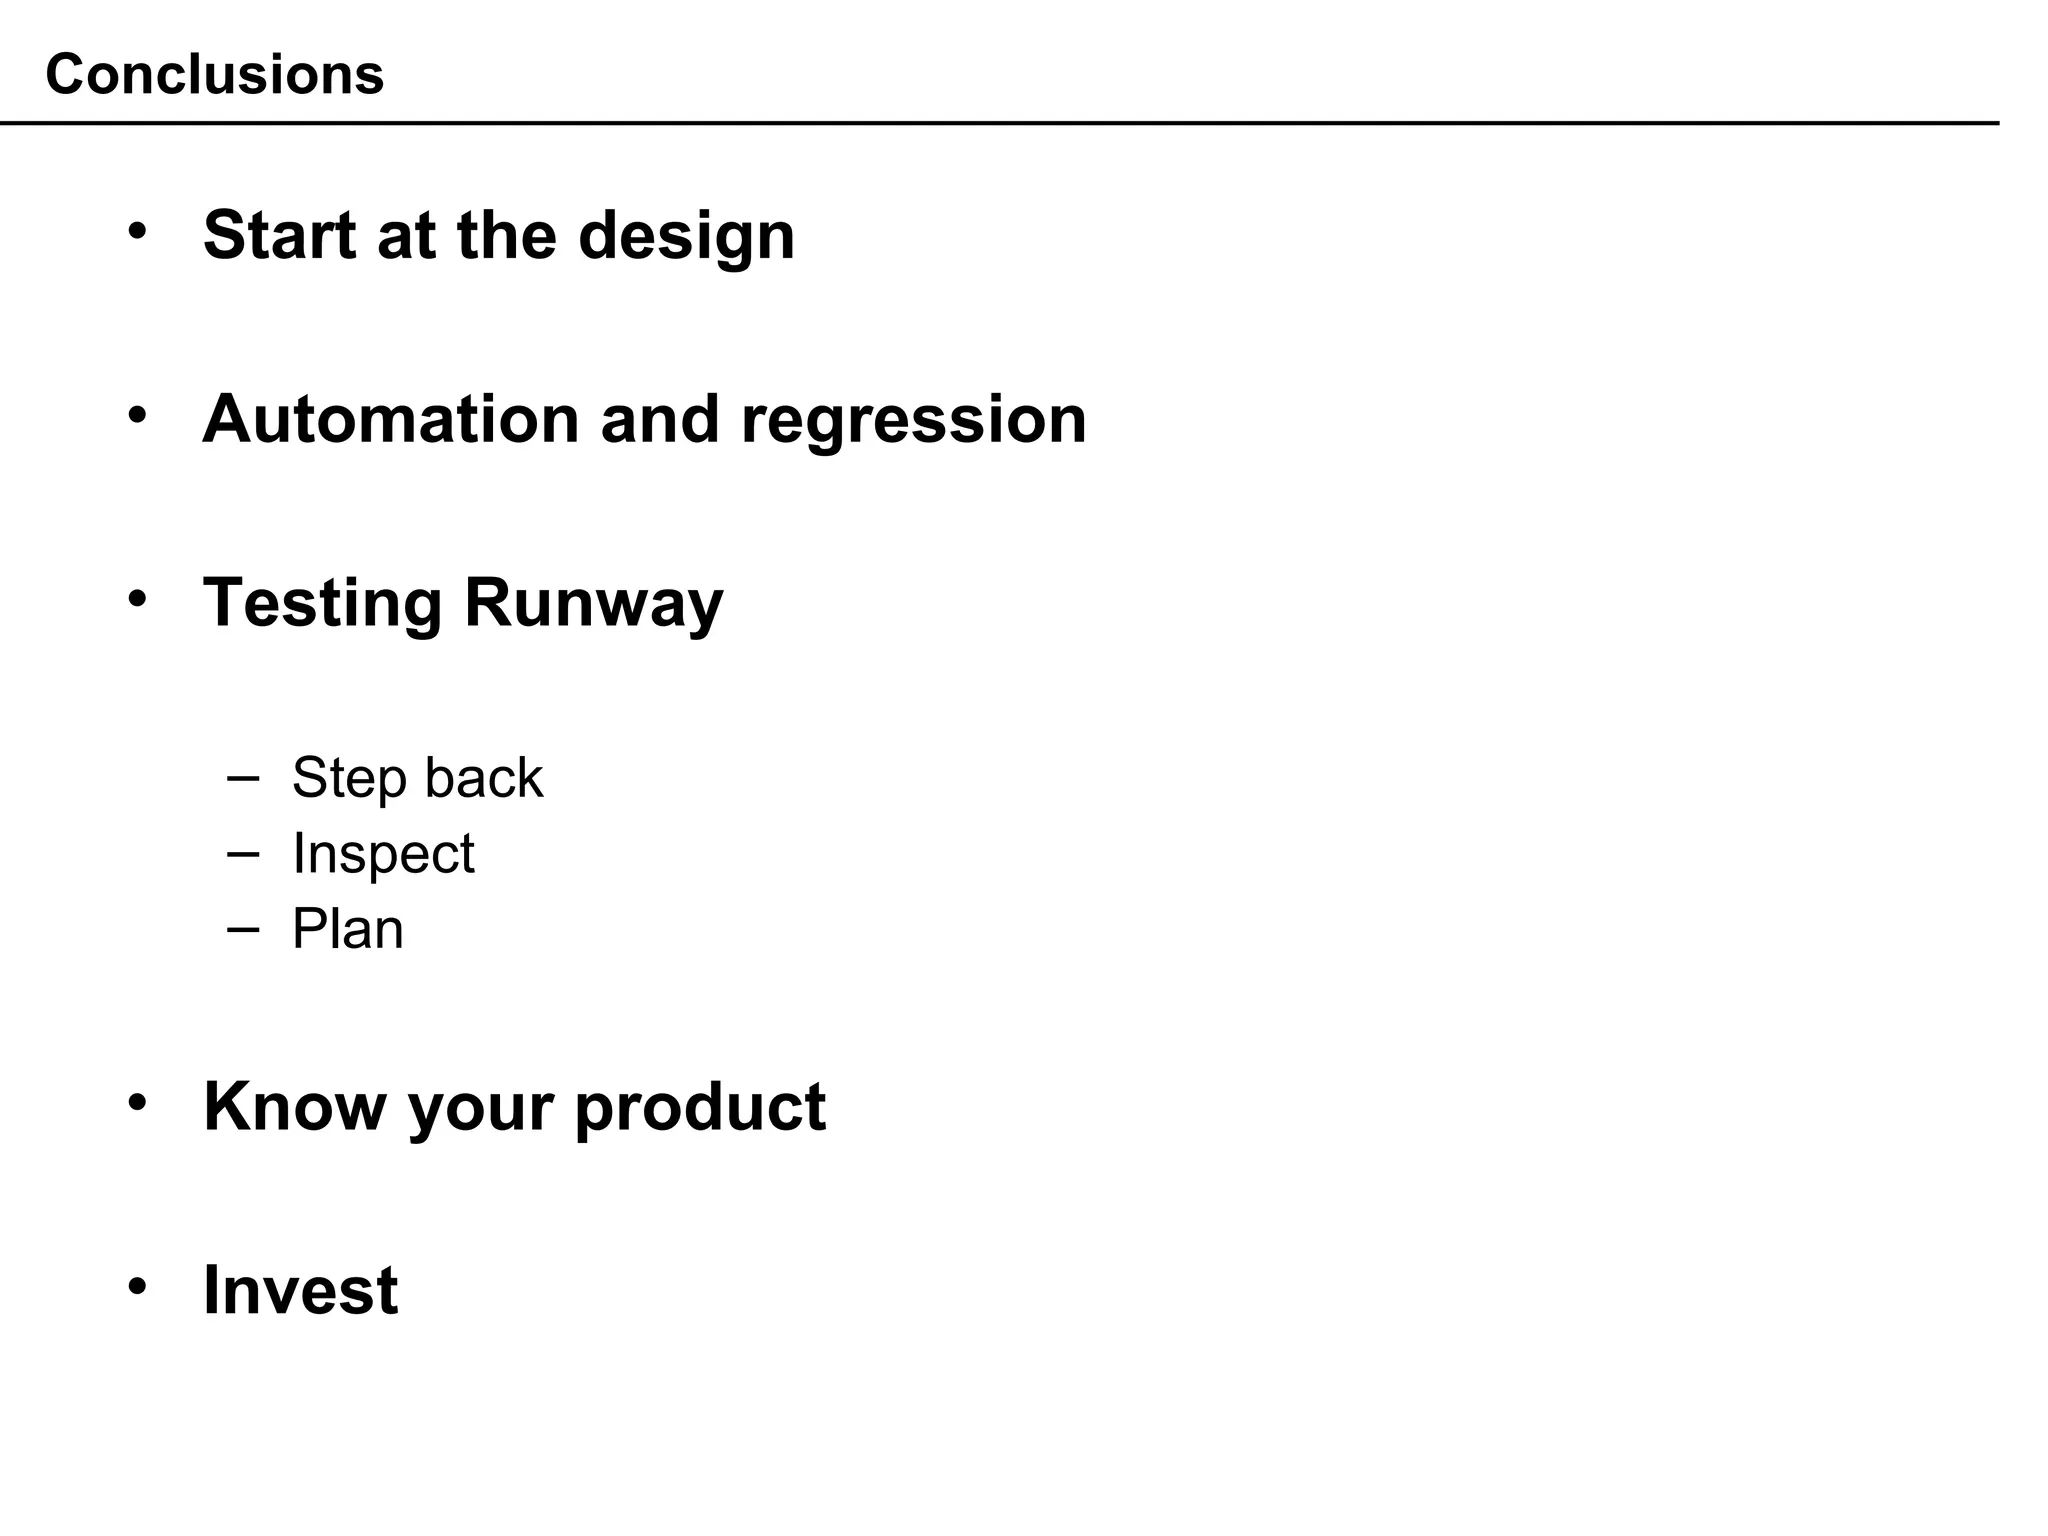
Task: Select the 'Know your product' bullet text
Action: click(x=514, y=1107)
